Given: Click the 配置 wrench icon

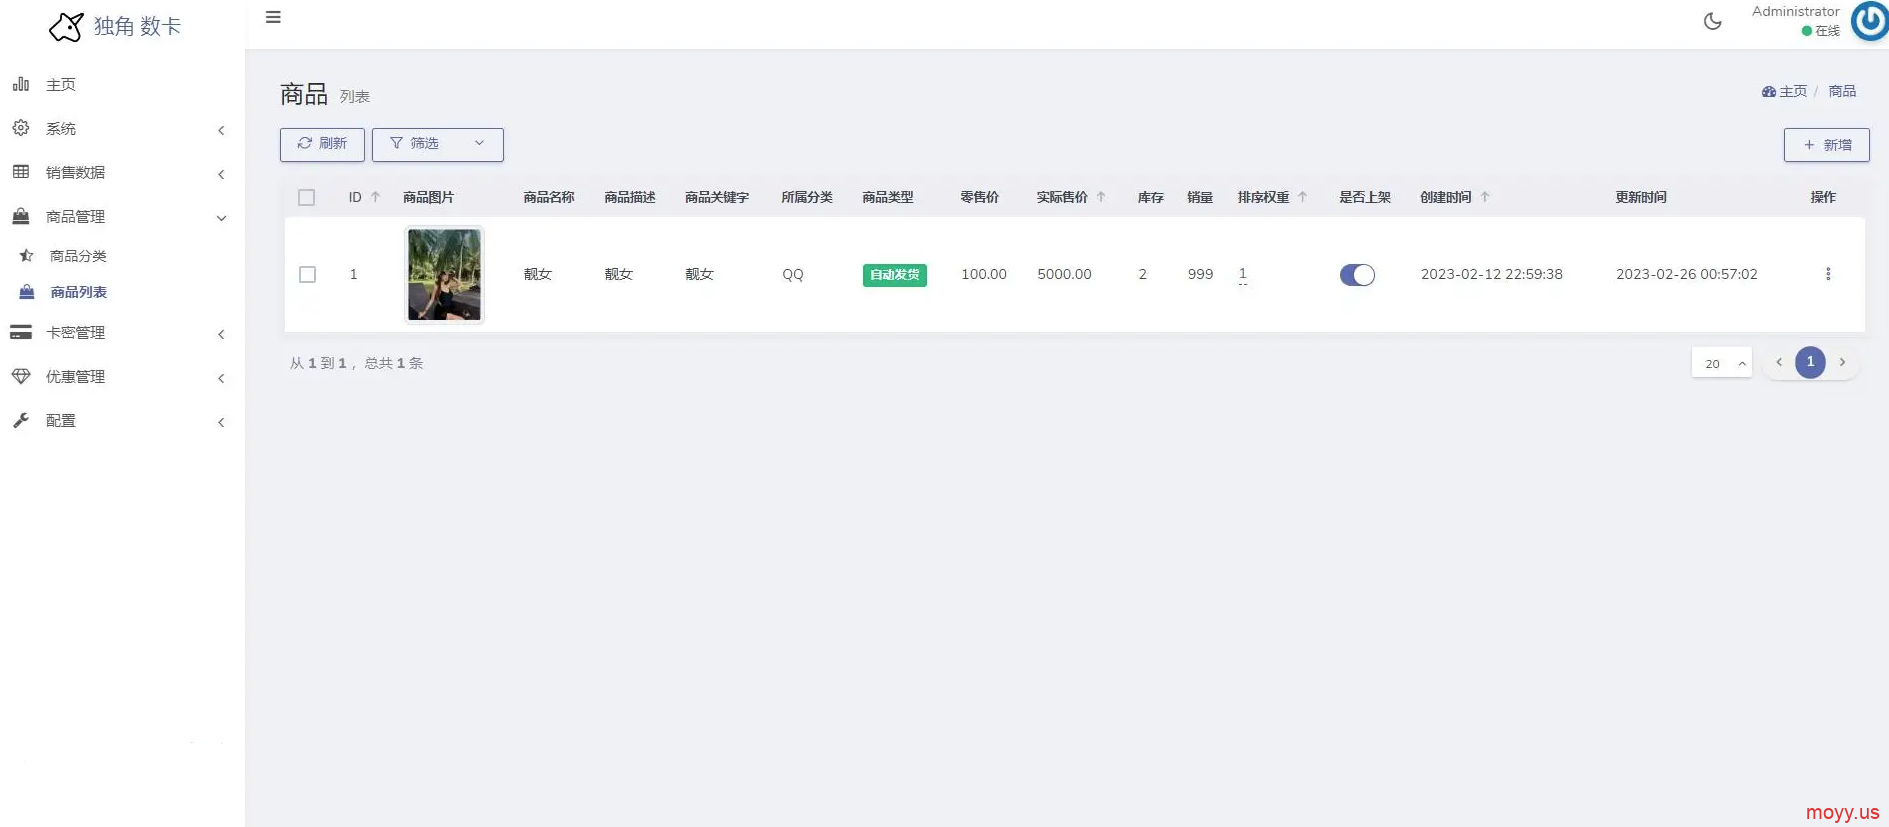Looking at the screenshot, I should point(21,420).
